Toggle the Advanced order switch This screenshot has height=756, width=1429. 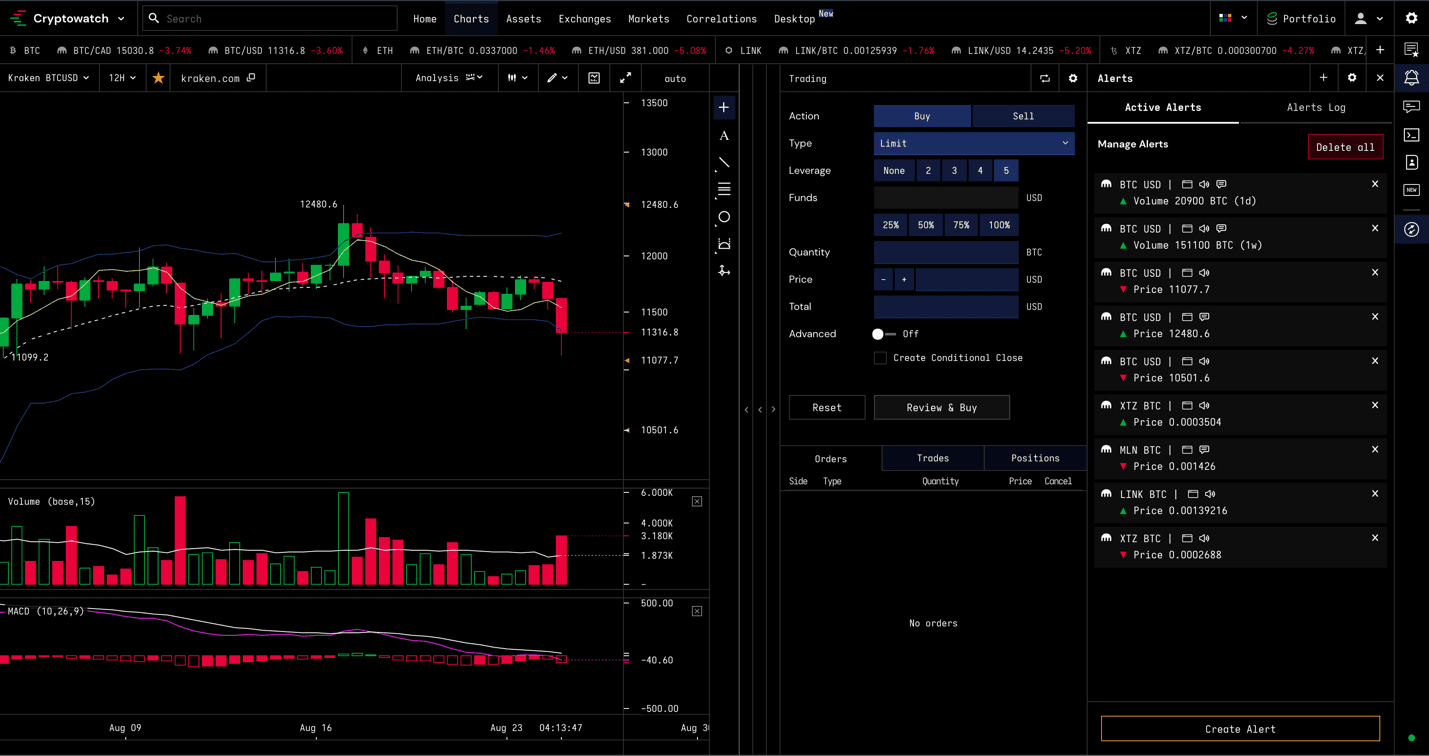[x=883, y=334]
